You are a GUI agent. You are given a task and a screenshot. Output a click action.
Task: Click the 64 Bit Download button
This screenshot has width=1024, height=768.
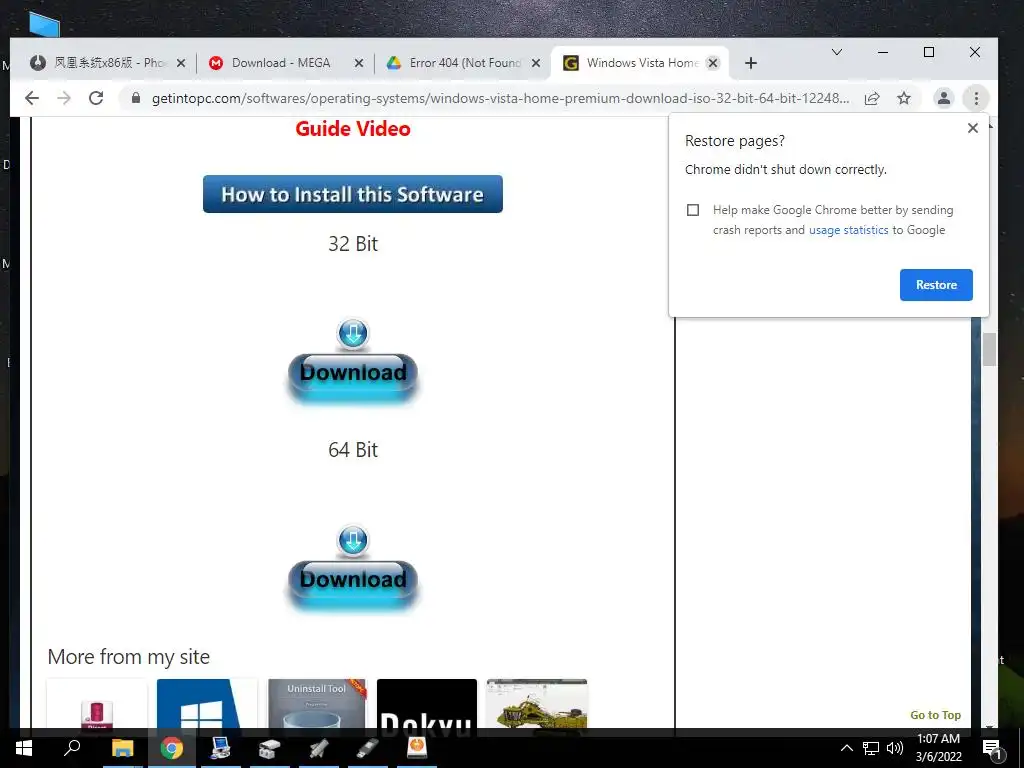tap(353, 584)
